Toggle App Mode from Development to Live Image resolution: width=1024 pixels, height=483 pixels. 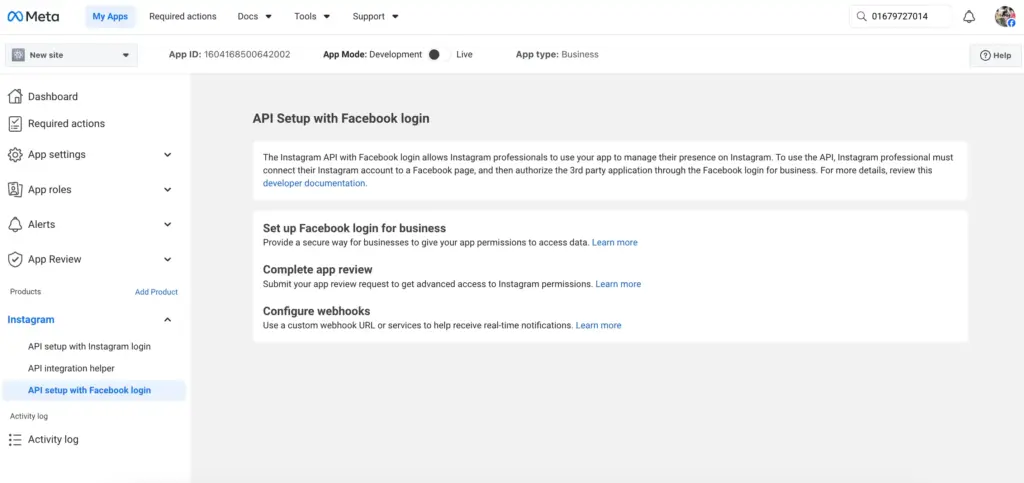point(438,55)
